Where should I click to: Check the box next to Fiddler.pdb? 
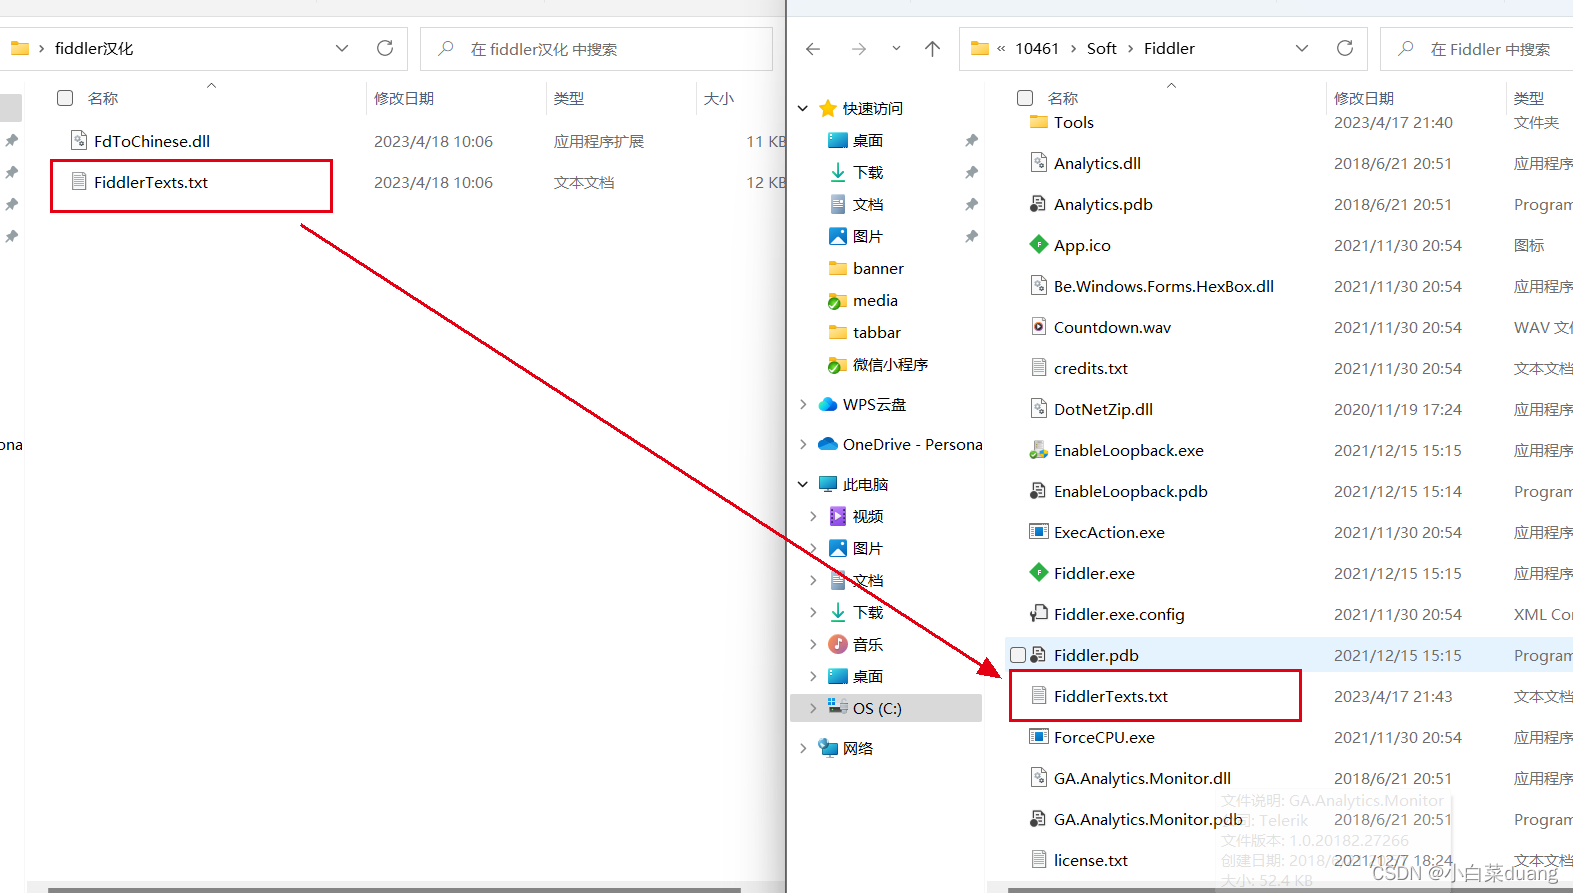[x=1018, y=655]
